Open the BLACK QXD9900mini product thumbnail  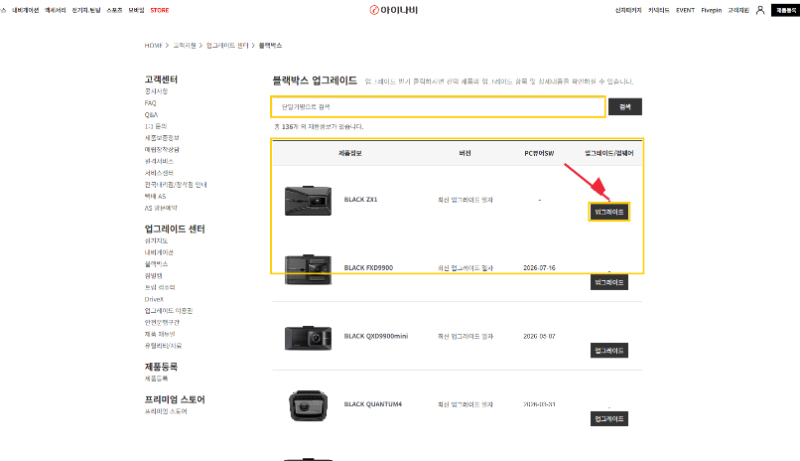308,337
